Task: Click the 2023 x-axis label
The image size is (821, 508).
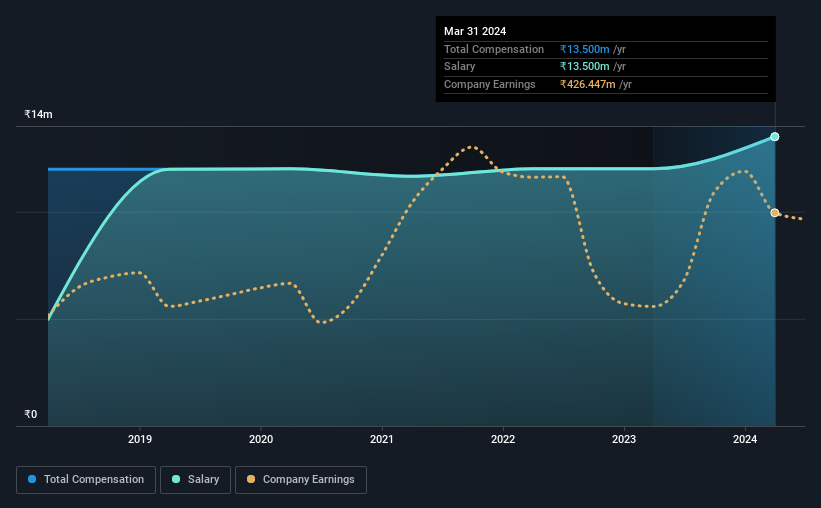Action: coord(624,439)
